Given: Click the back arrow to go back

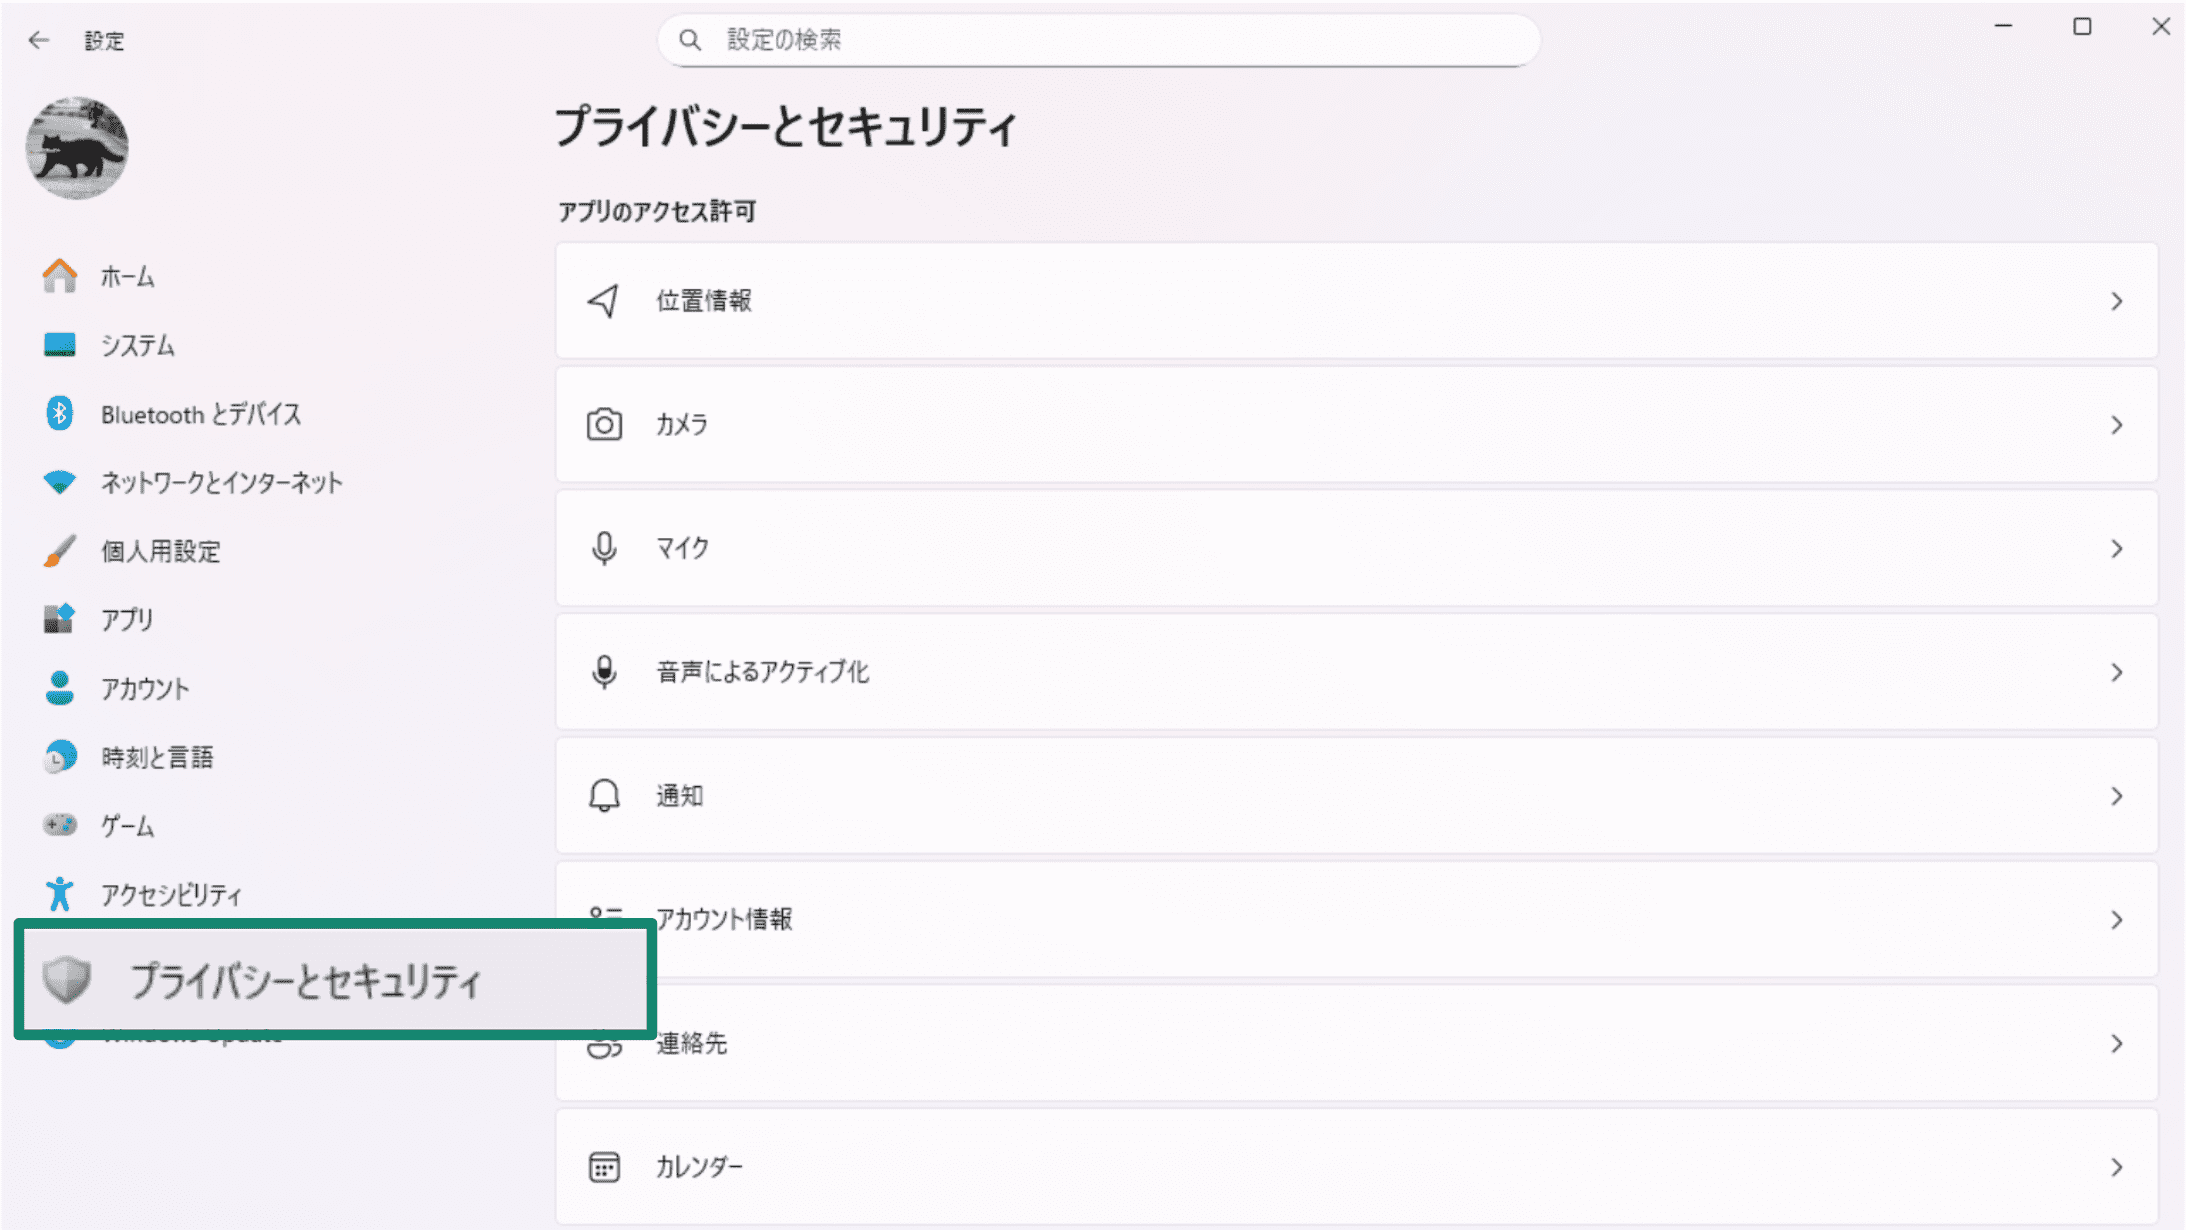Looking at the screenshot, I should point(38,40).
